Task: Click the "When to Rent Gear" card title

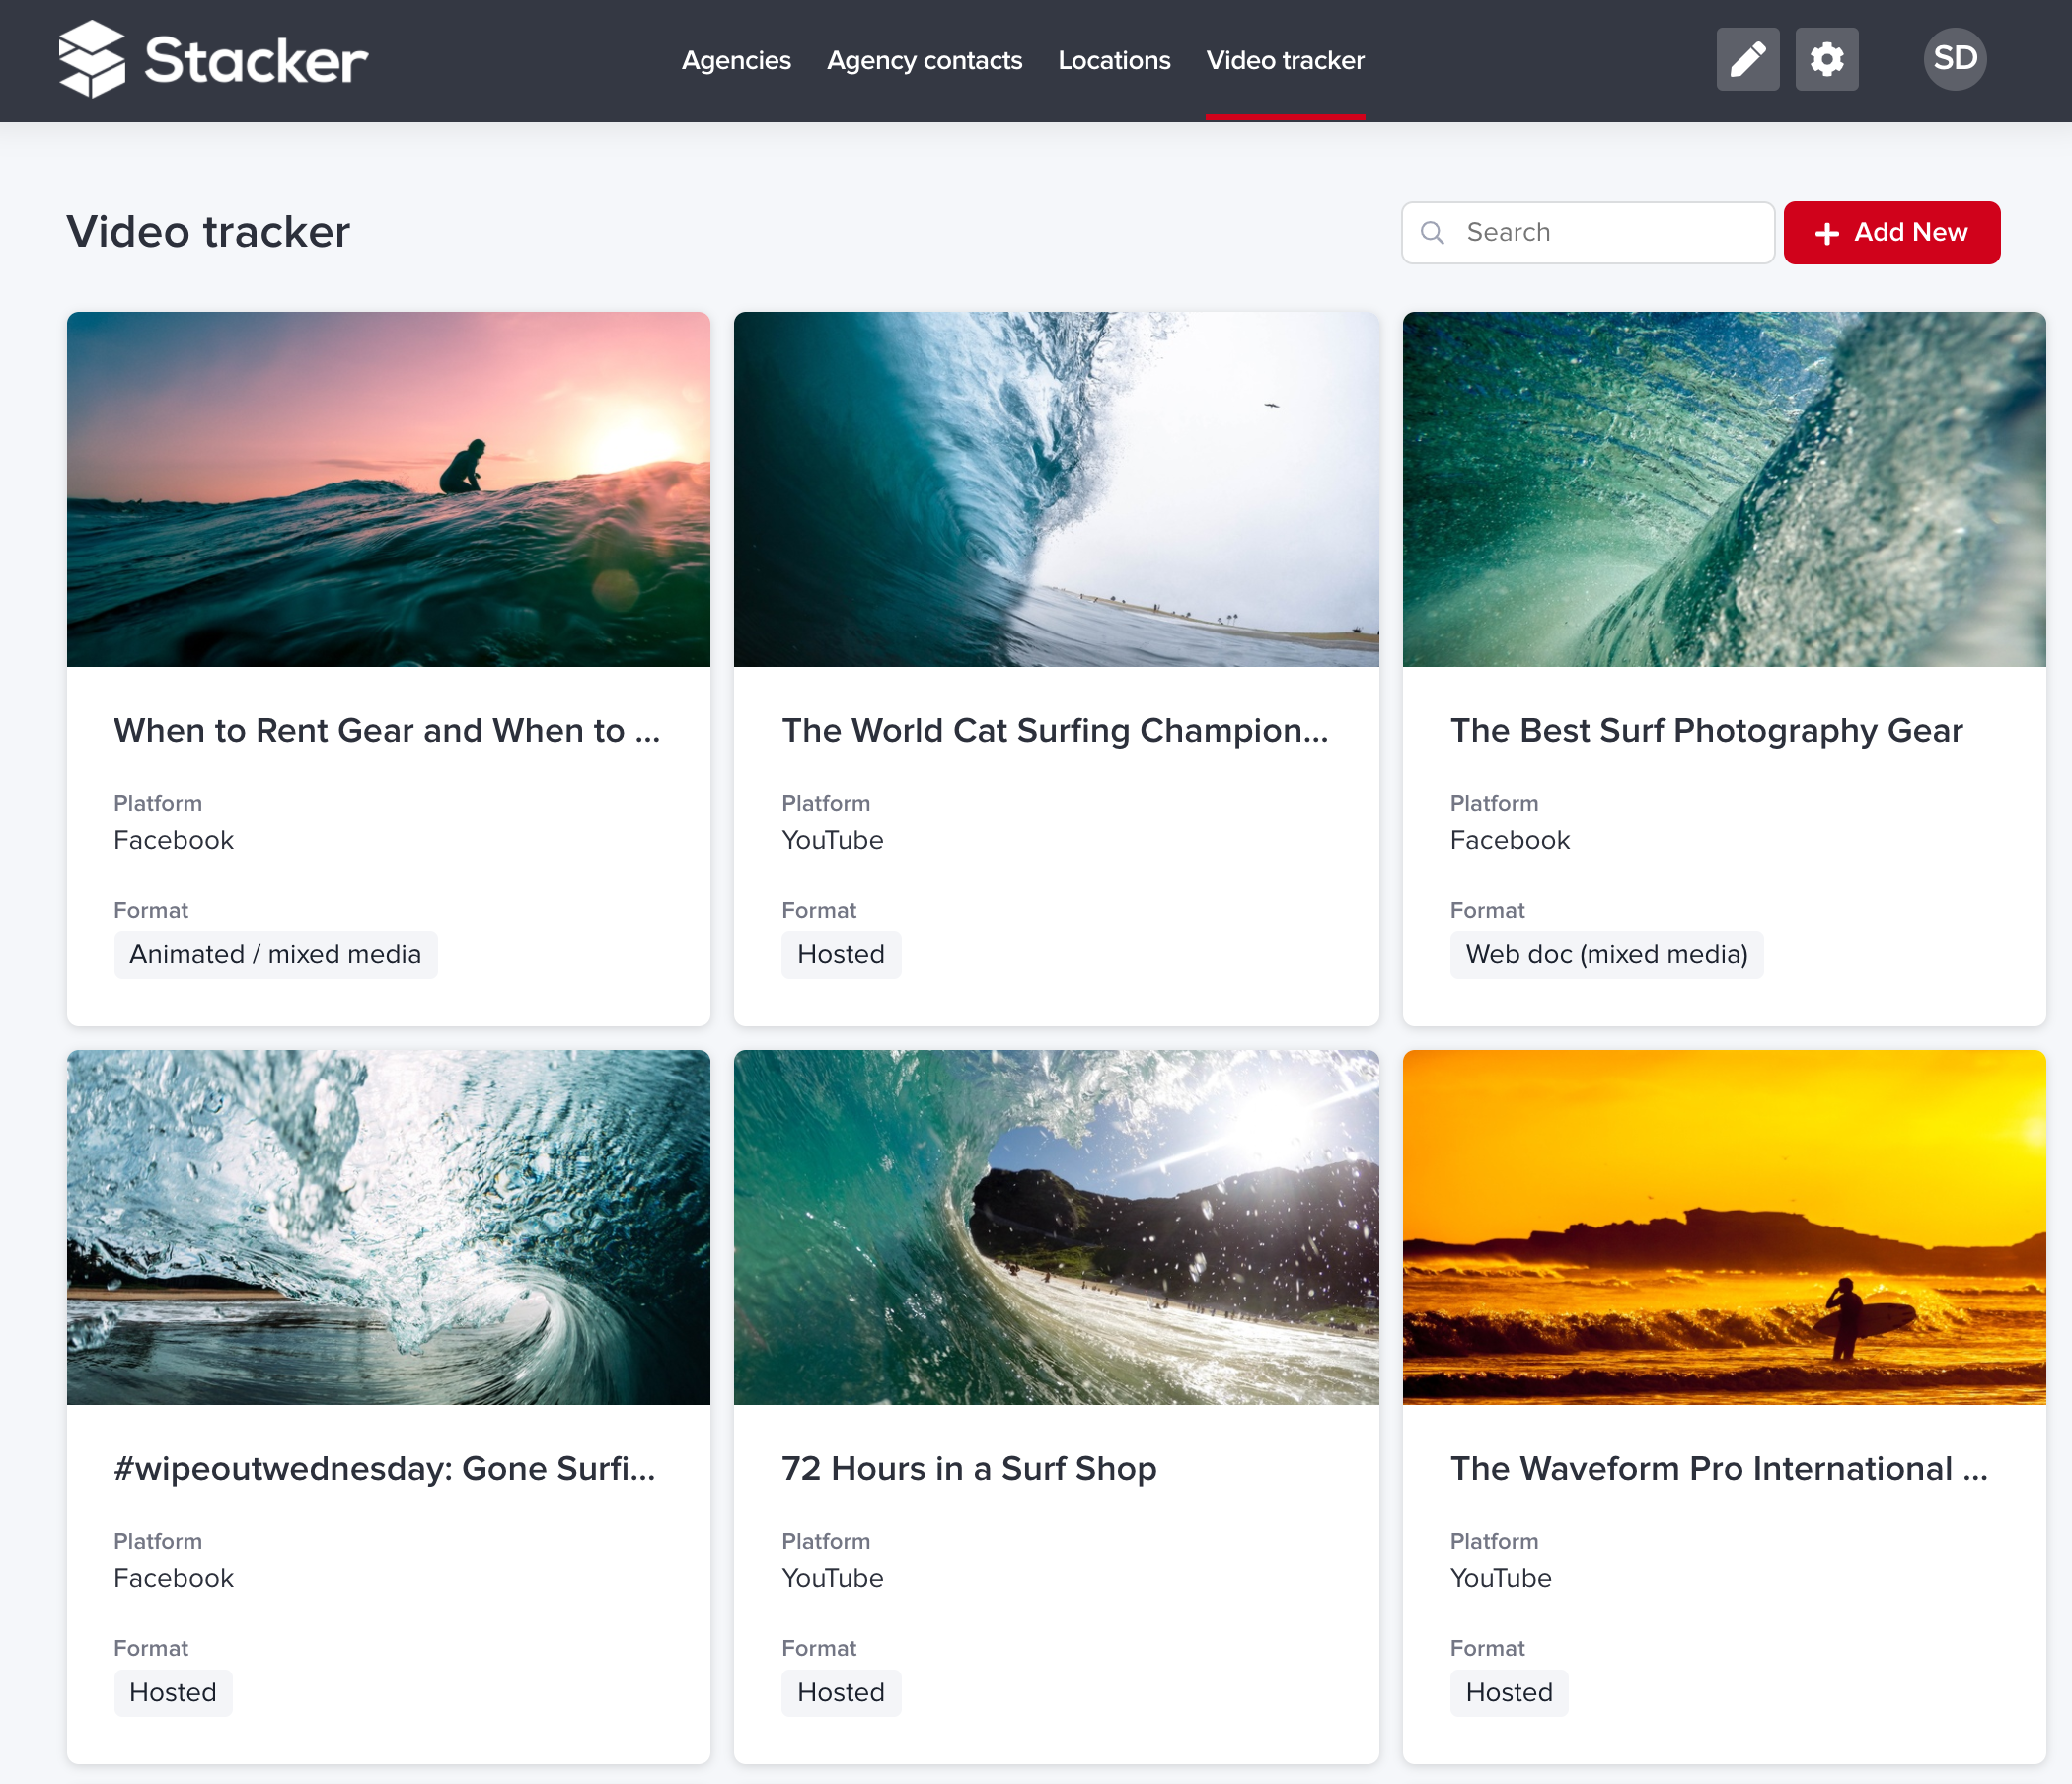Action: [x=386, y=730]
